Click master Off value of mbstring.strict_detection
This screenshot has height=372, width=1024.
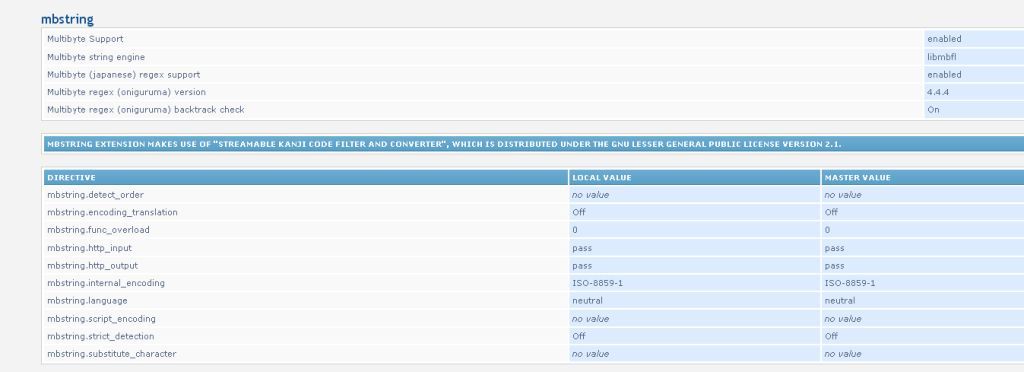pos(831,337)
